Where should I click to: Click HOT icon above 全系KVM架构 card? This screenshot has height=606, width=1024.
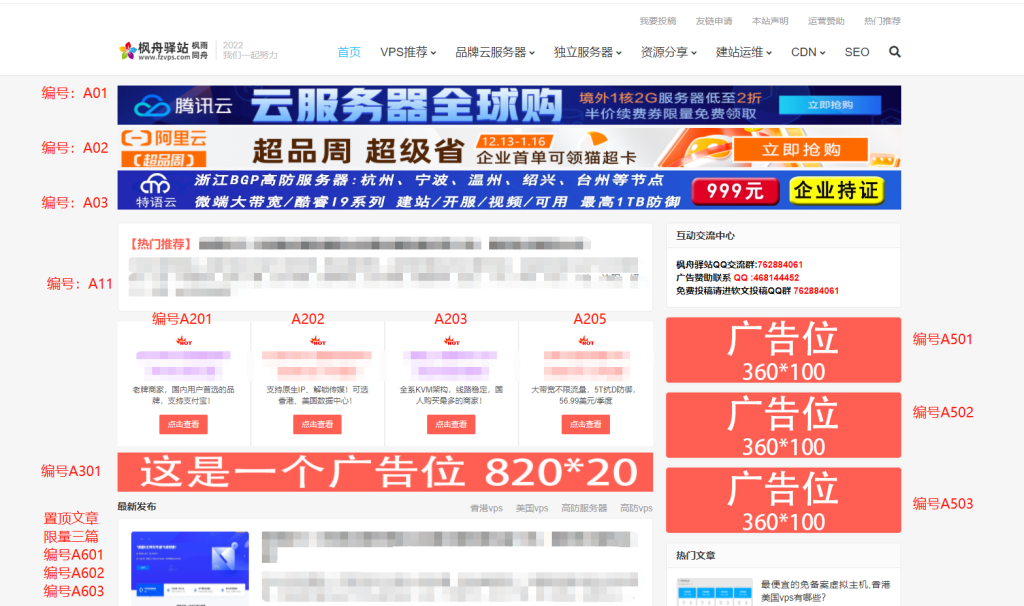pyautogui.click(x=451, y=340)
